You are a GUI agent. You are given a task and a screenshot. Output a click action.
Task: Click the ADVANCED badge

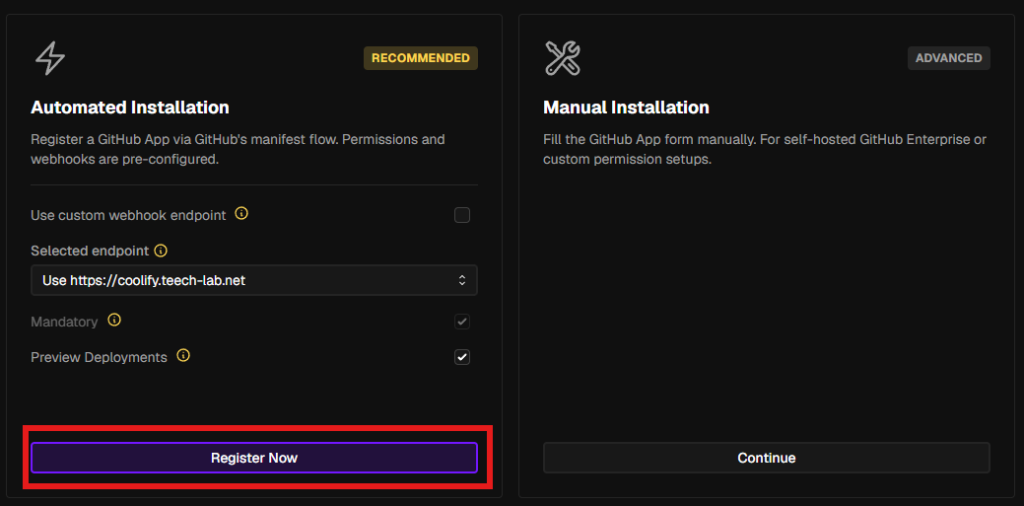949,58
